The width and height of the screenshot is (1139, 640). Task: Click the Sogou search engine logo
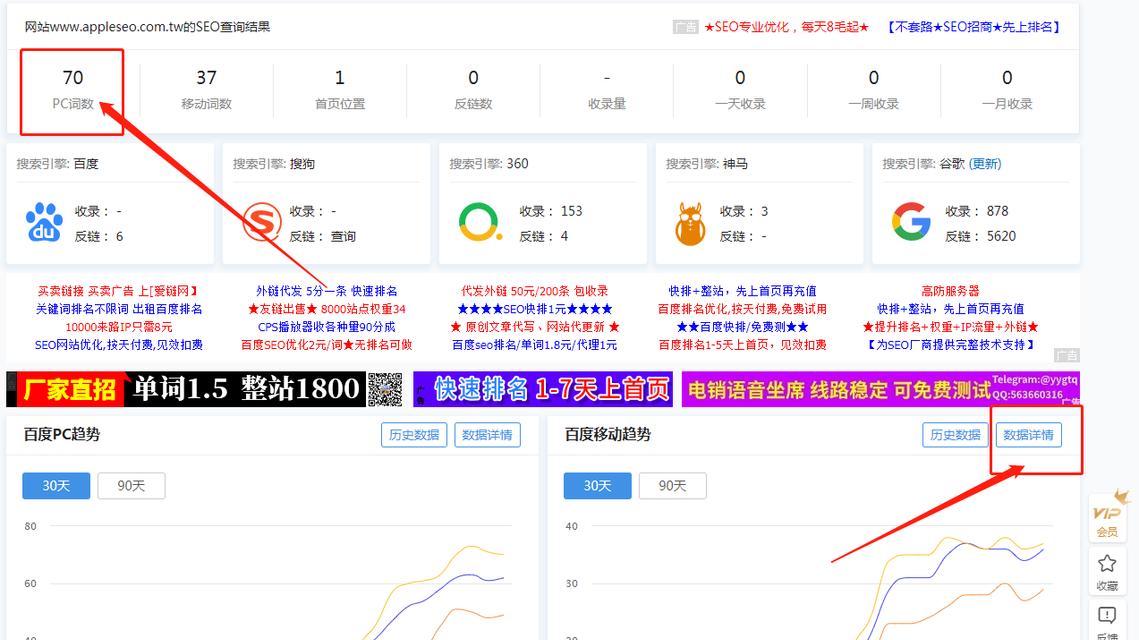tap(262, 222)
